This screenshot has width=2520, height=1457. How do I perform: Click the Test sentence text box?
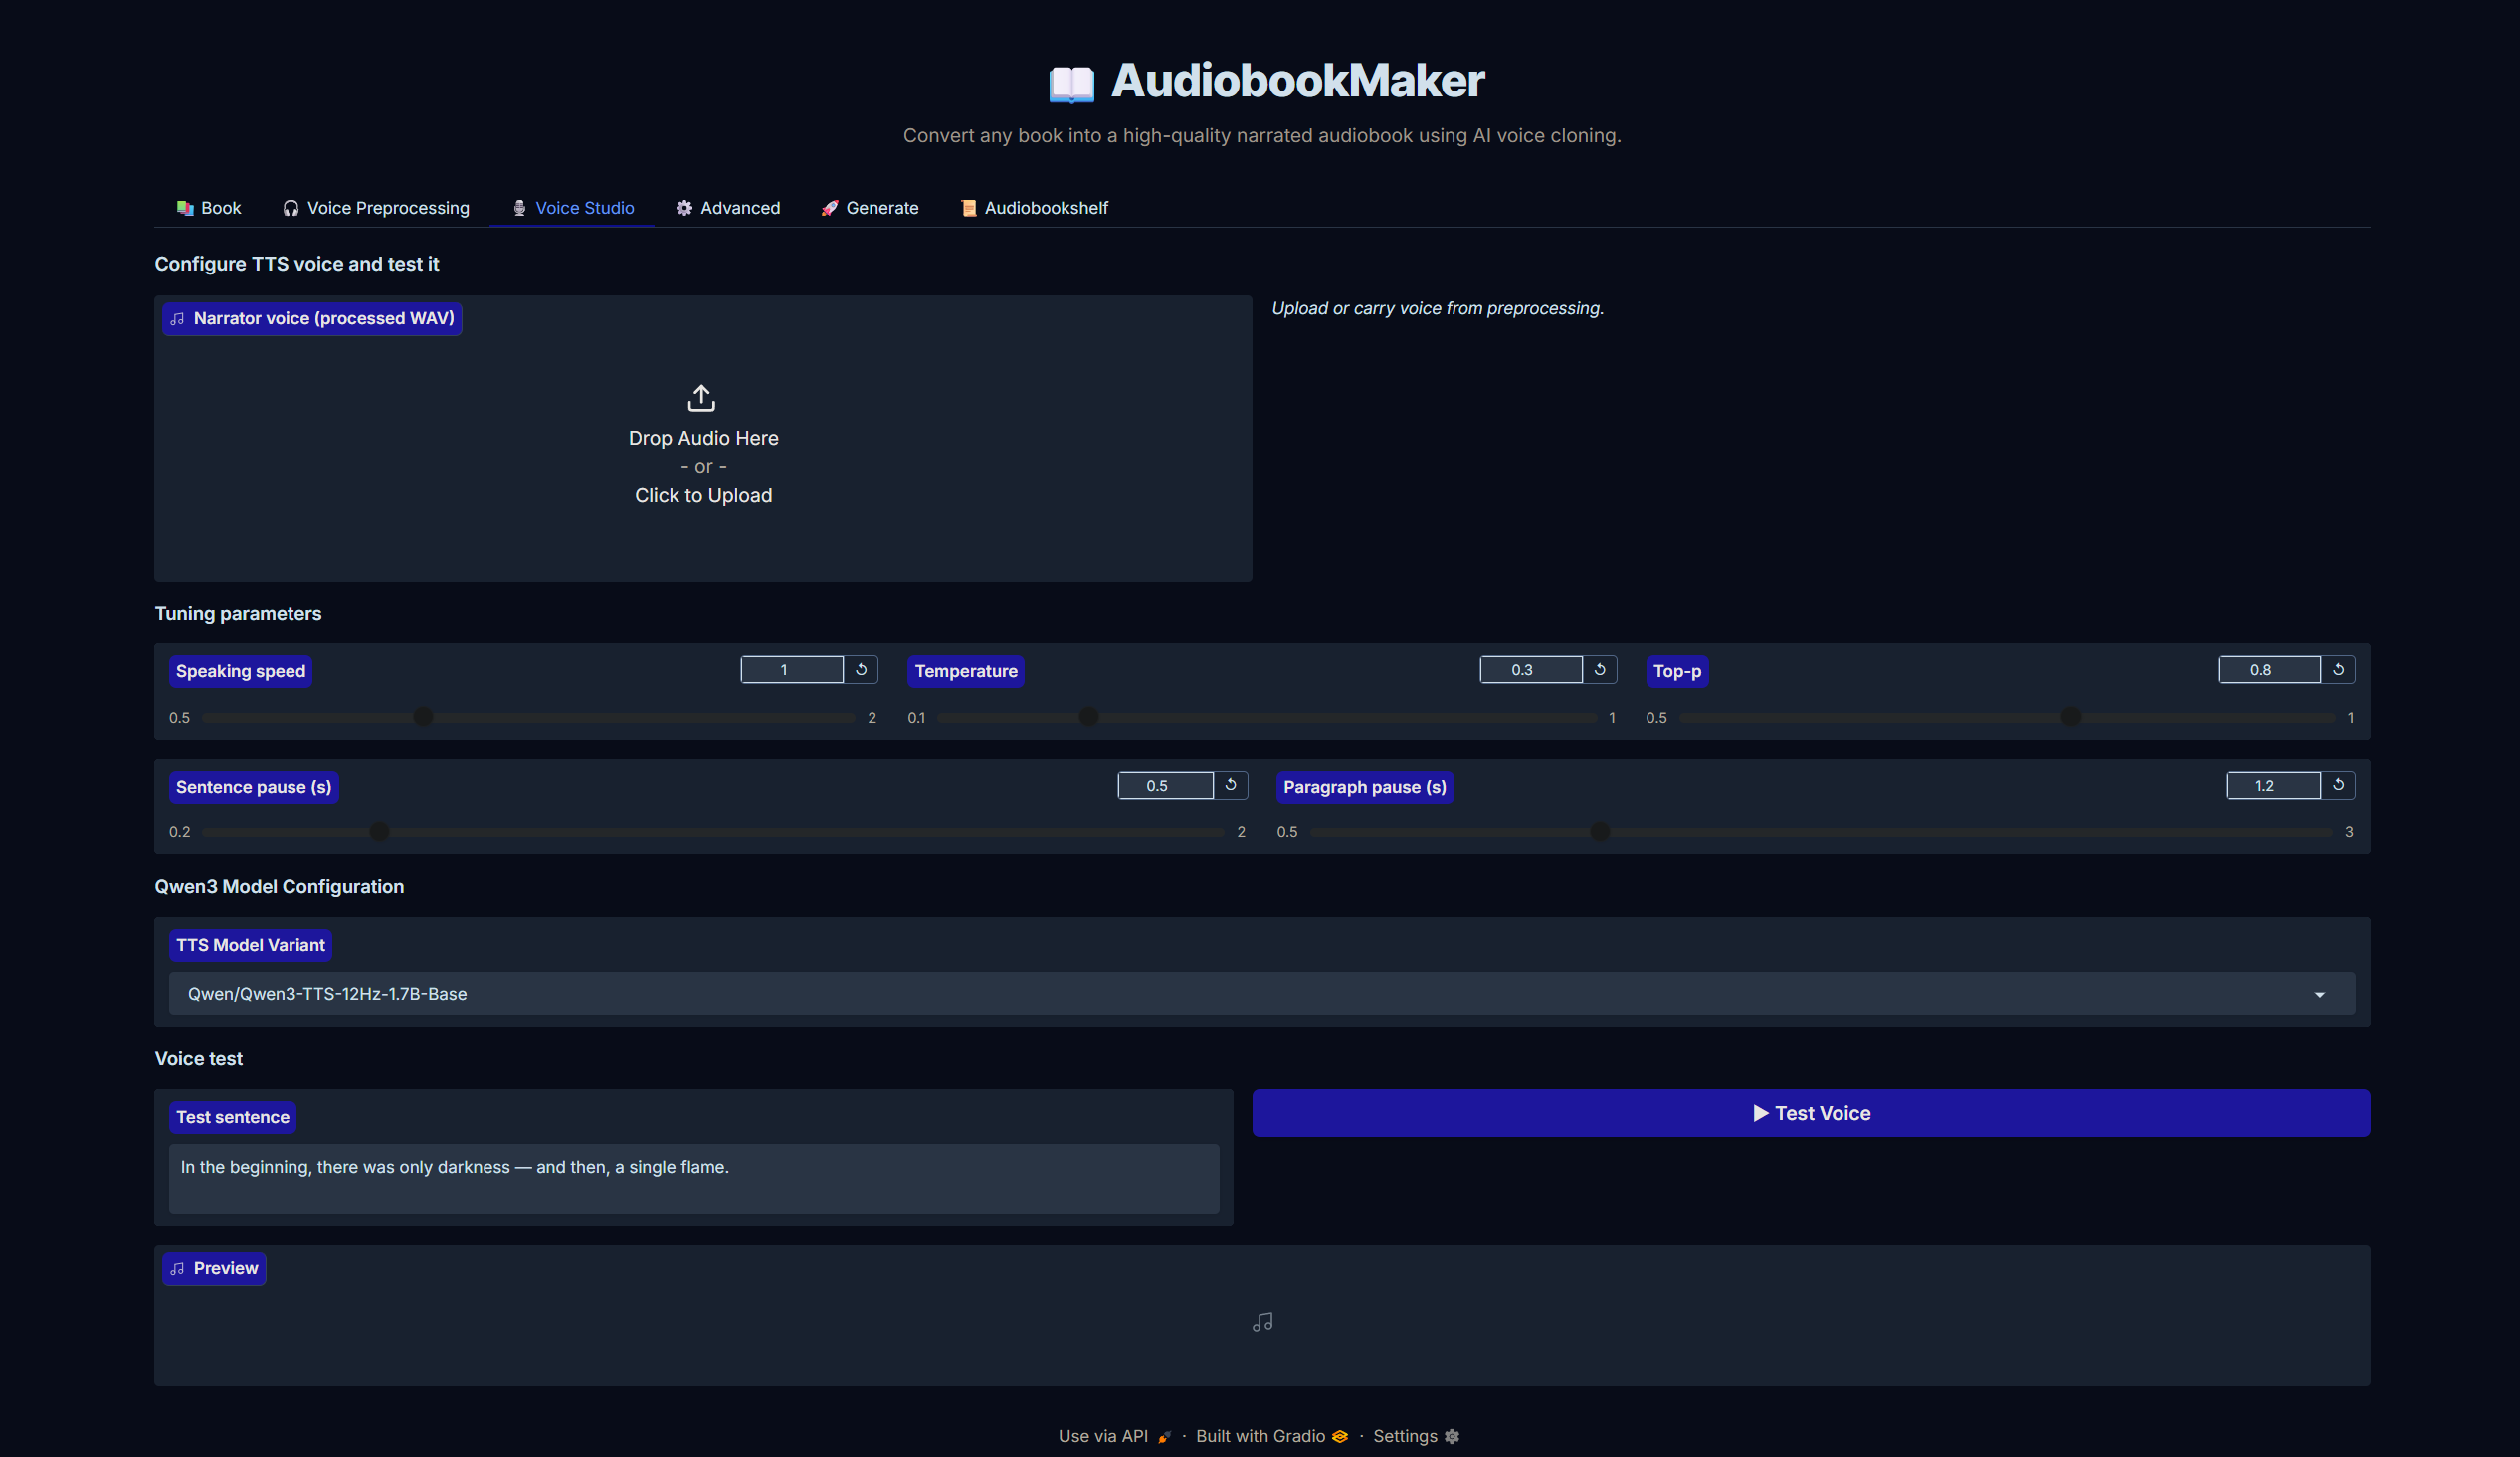click(694, 1179)
